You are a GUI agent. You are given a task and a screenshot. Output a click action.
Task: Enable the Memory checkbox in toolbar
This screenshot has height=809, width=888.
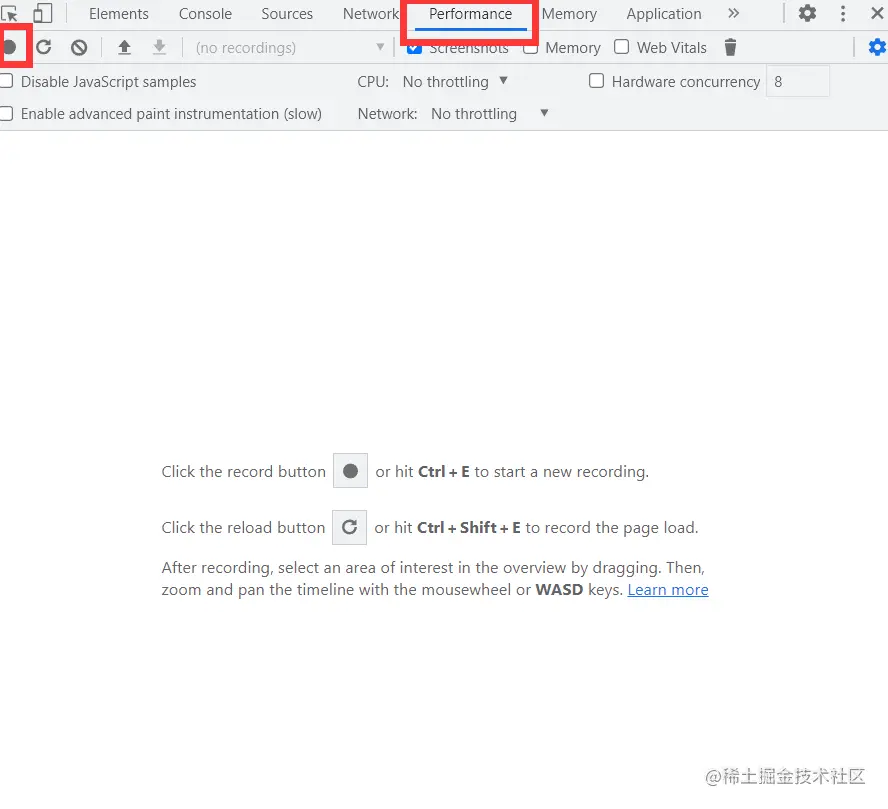pyautogui.click(x=531, y=48)
